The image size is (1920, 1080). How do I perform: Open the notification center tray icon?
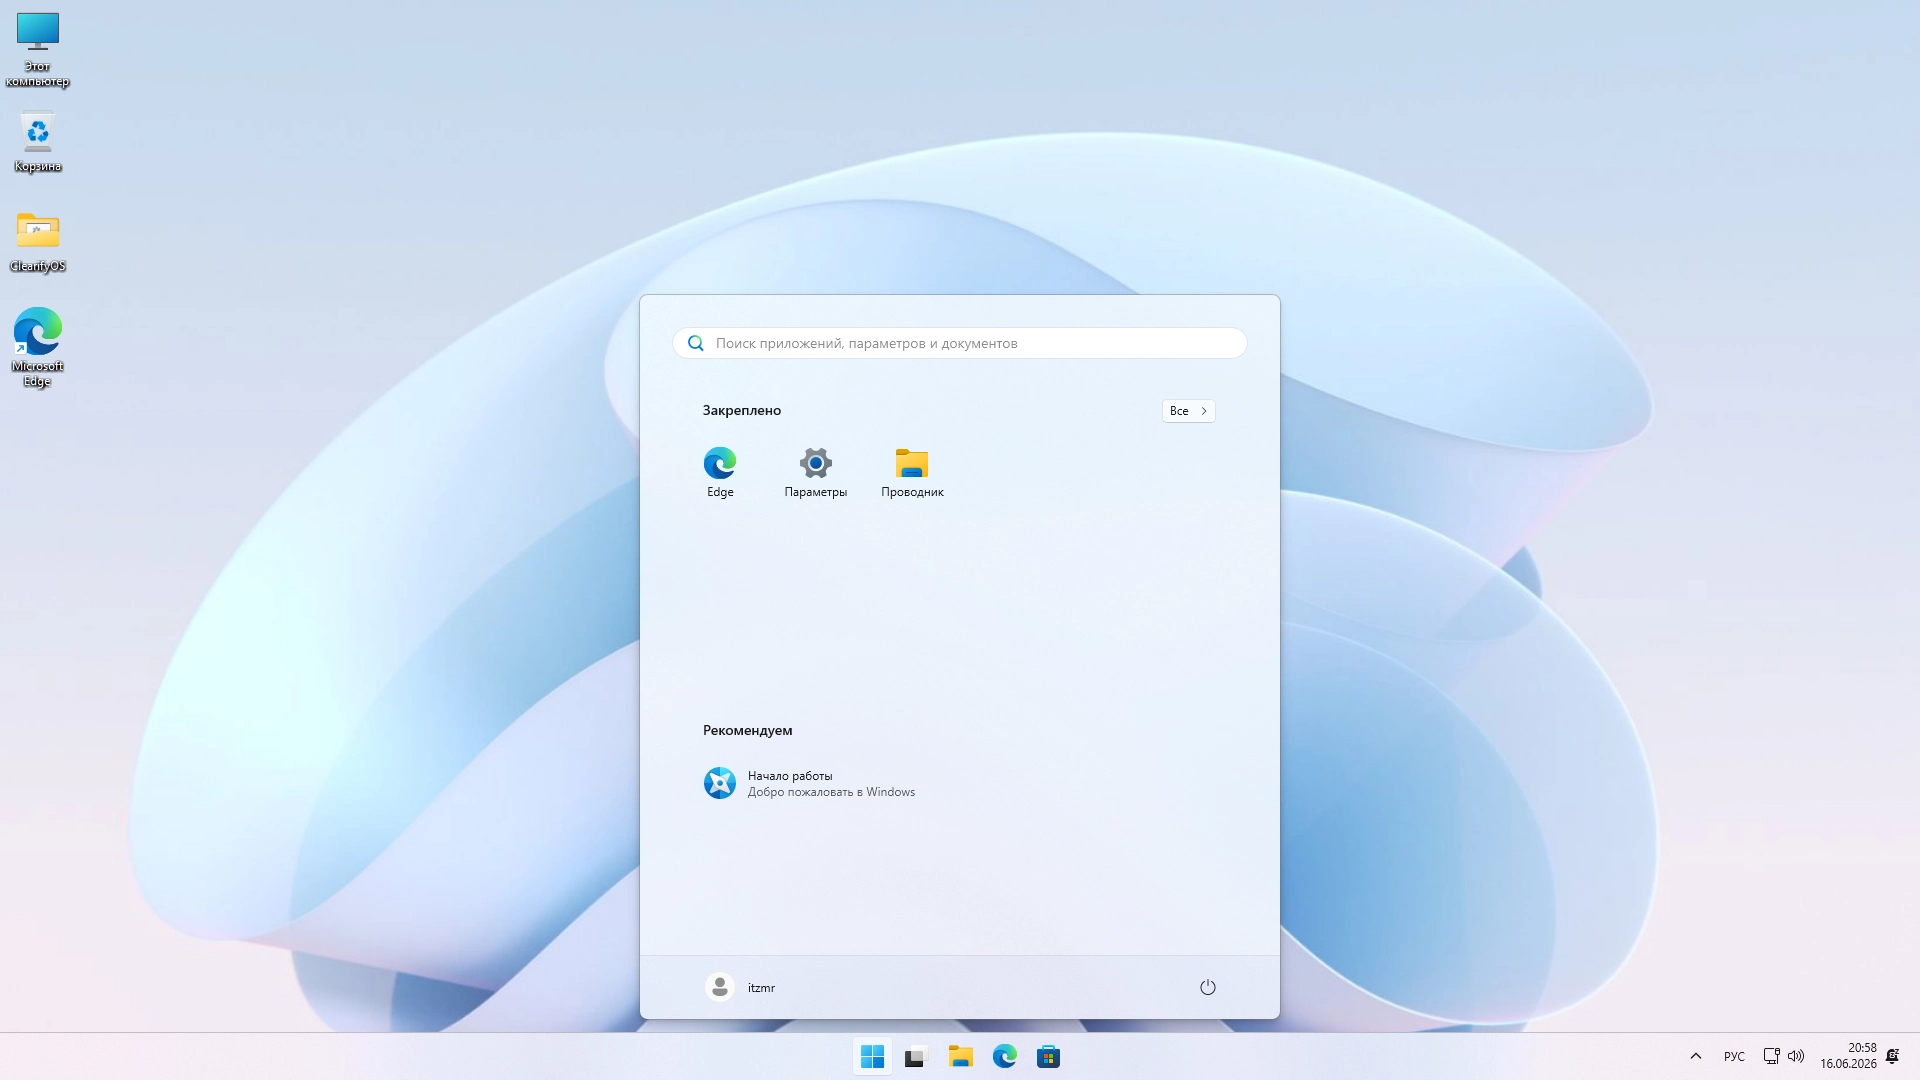(x=1893, y=1056)
